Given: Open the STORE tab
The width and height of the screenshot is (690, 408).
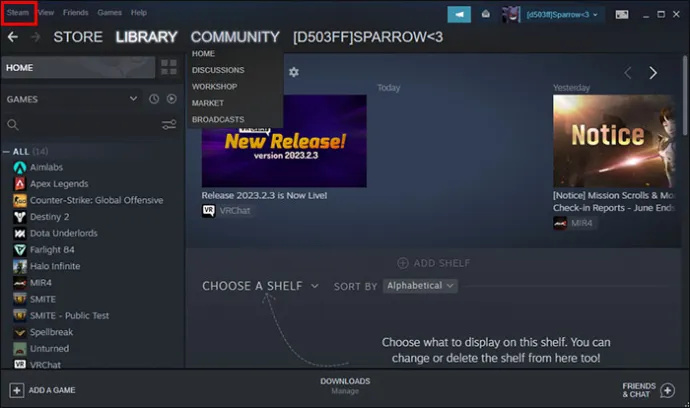Looking at the screenshot, I should tap(78, 37).
